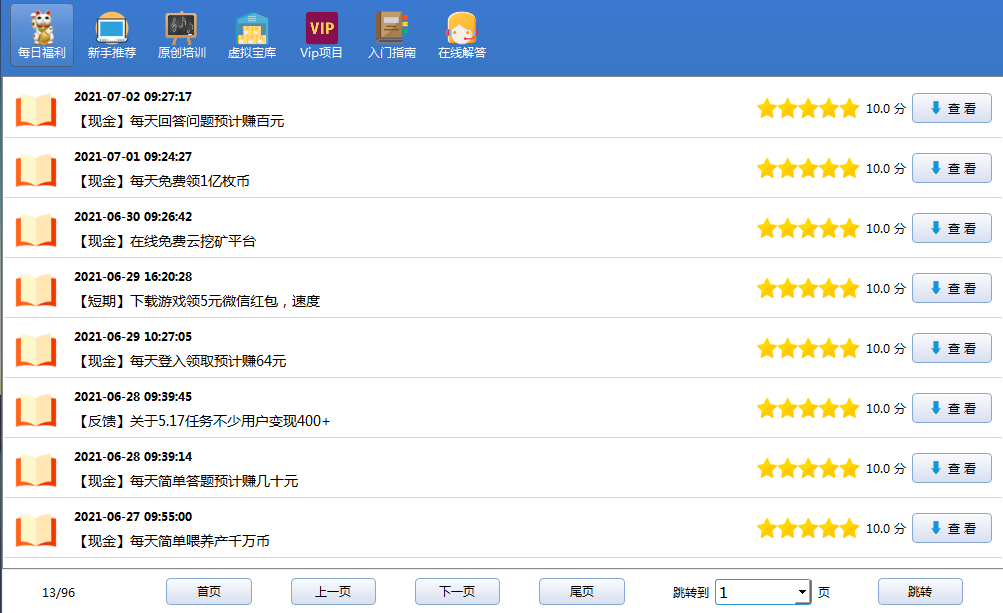Click the star rating of 每天回答问题预计赚百元

(x=807, y=109)
